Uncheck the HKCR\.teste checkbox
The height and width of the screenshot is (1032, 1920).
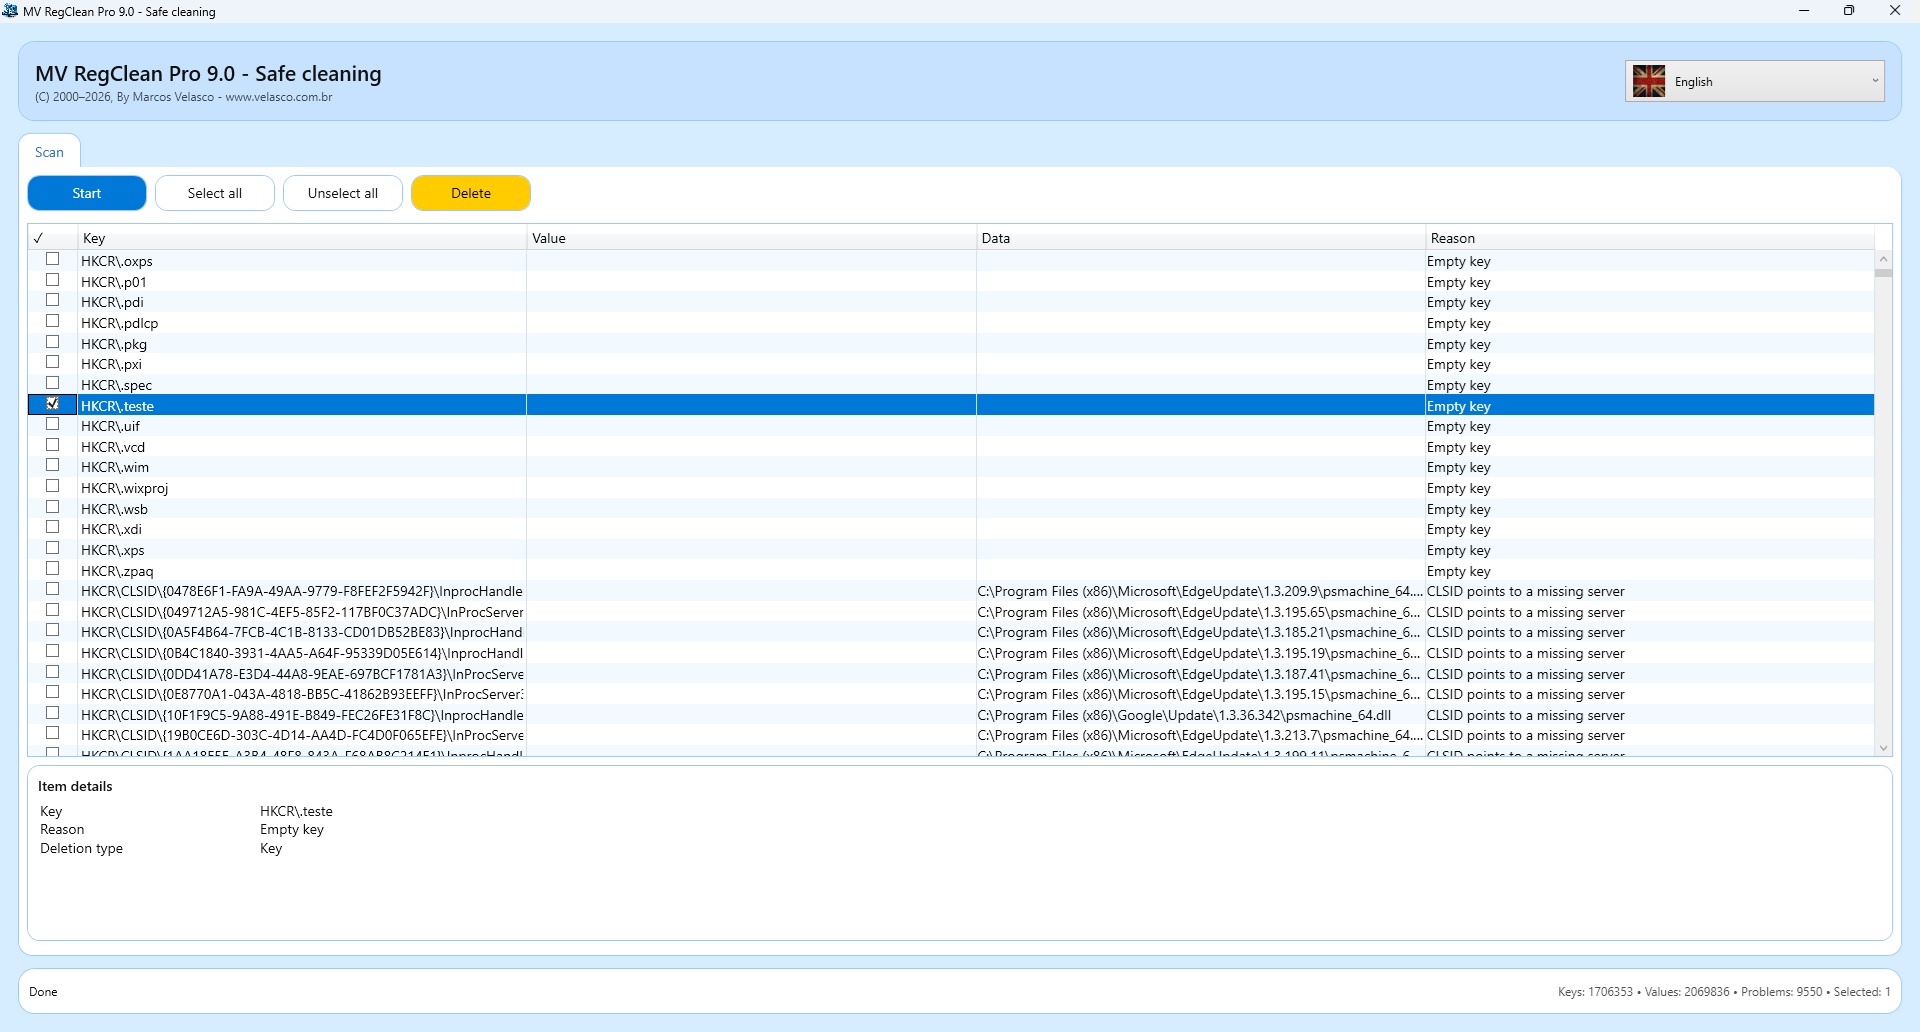click(53, 404)
